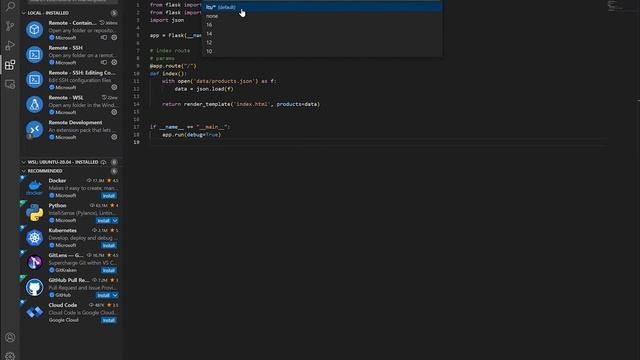Open the gear for Remote - WSL
The image size is (640, 360).
[114, 112]
